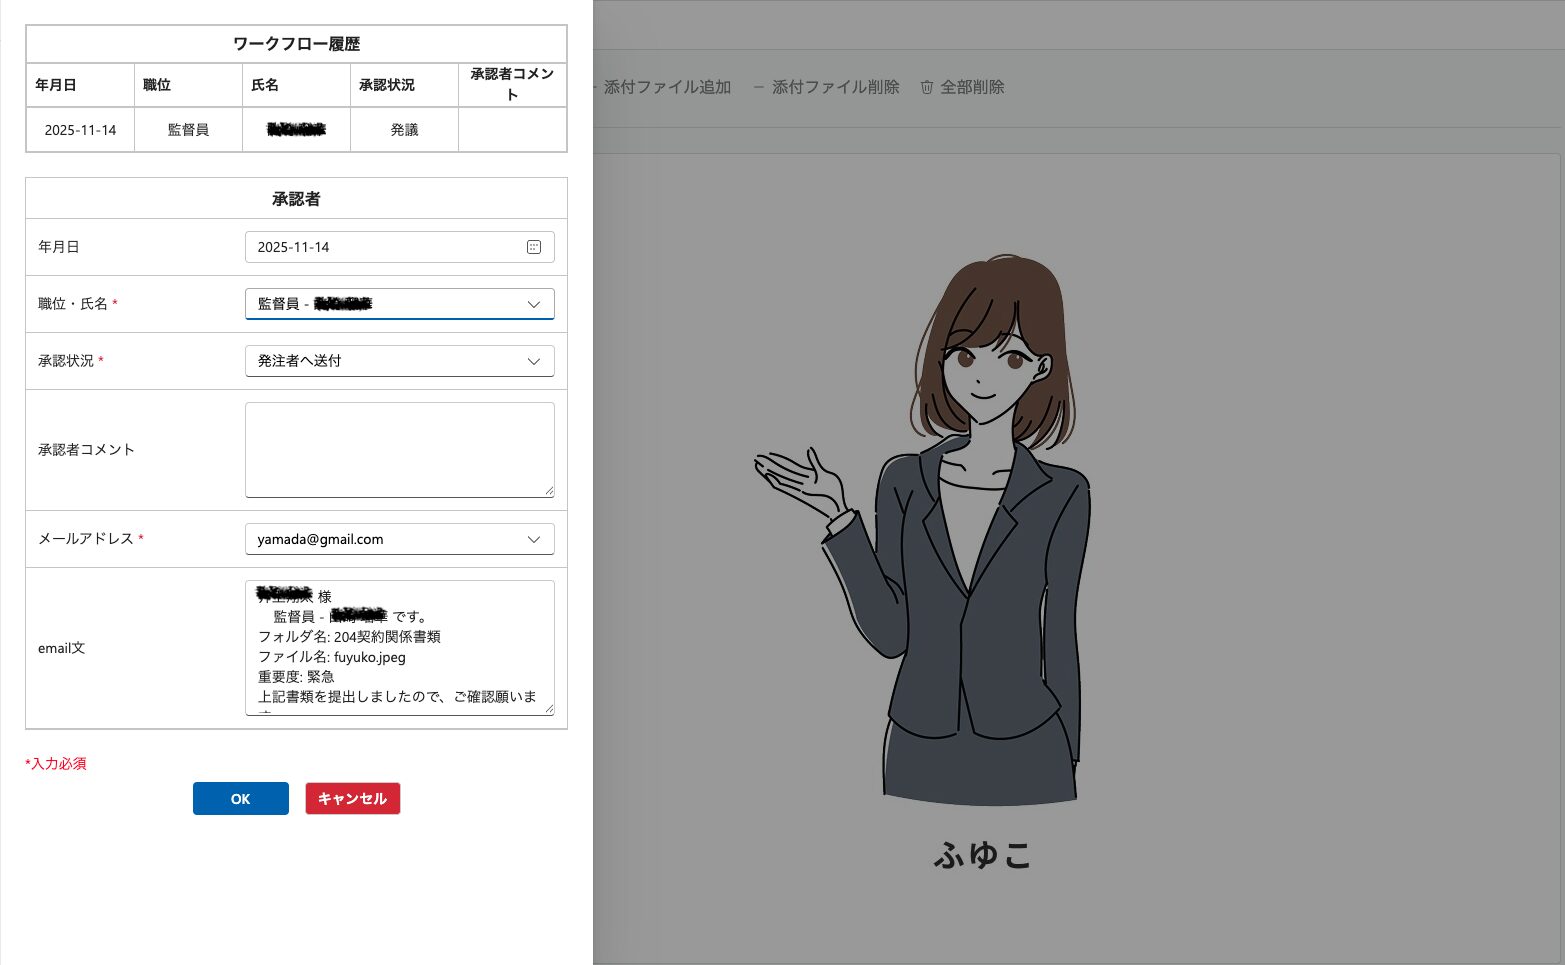Click the ふゆこ caption below the image
Screen dimensions: 1565x965
(982, 855)
